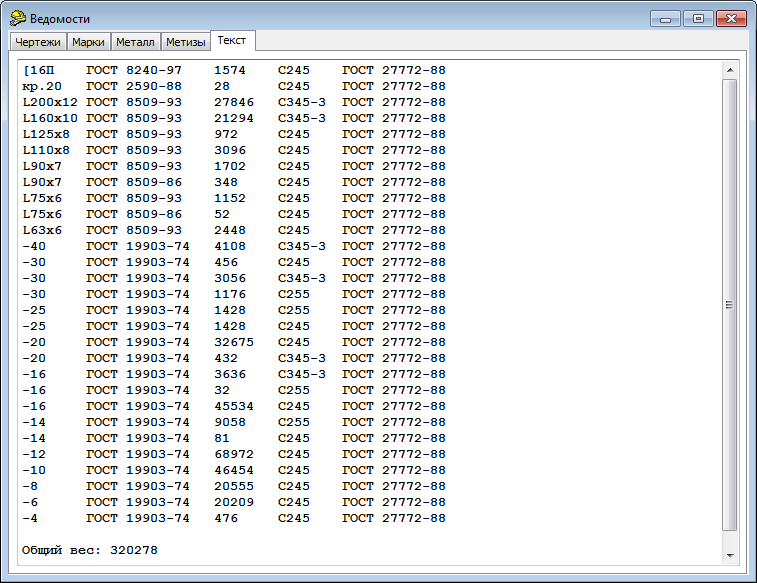Click weight value '21294'

(234, 118)
